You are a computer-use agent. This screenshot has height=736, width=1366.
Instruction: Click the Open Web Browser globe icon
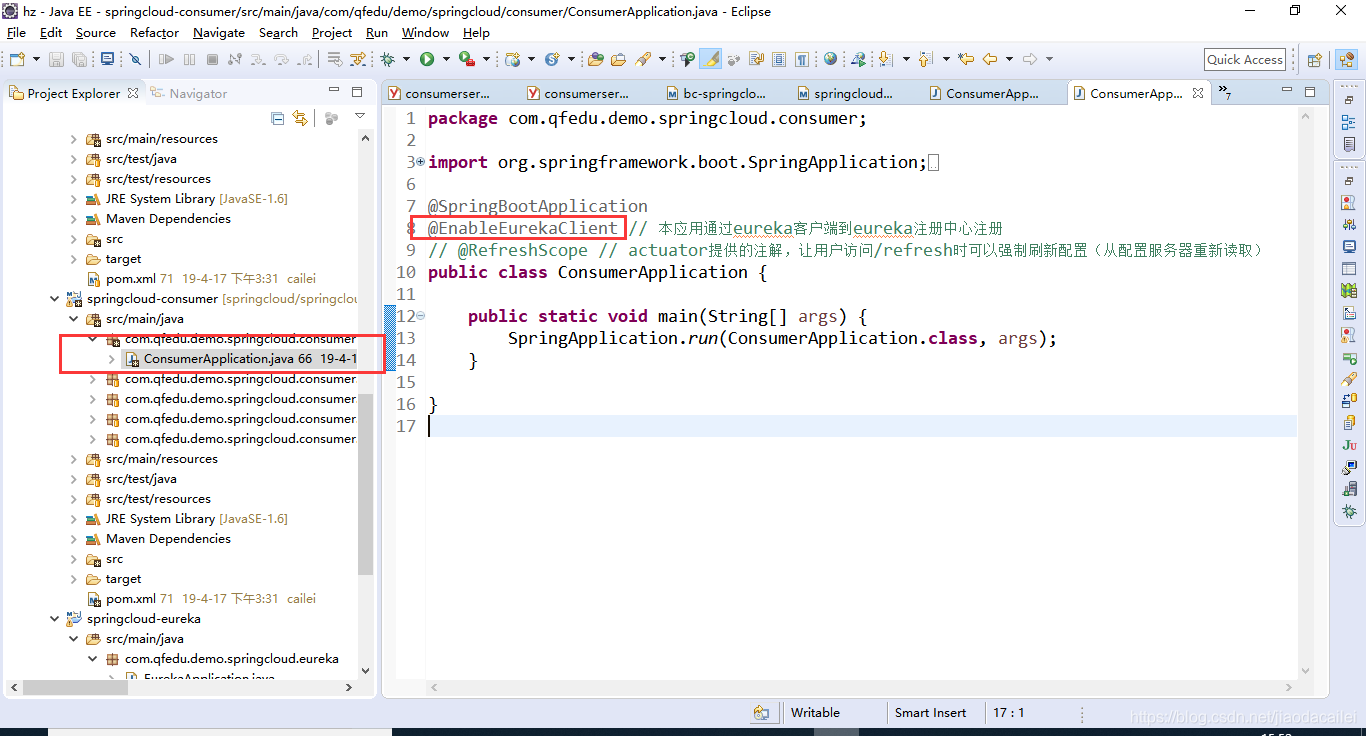[830, 59]
